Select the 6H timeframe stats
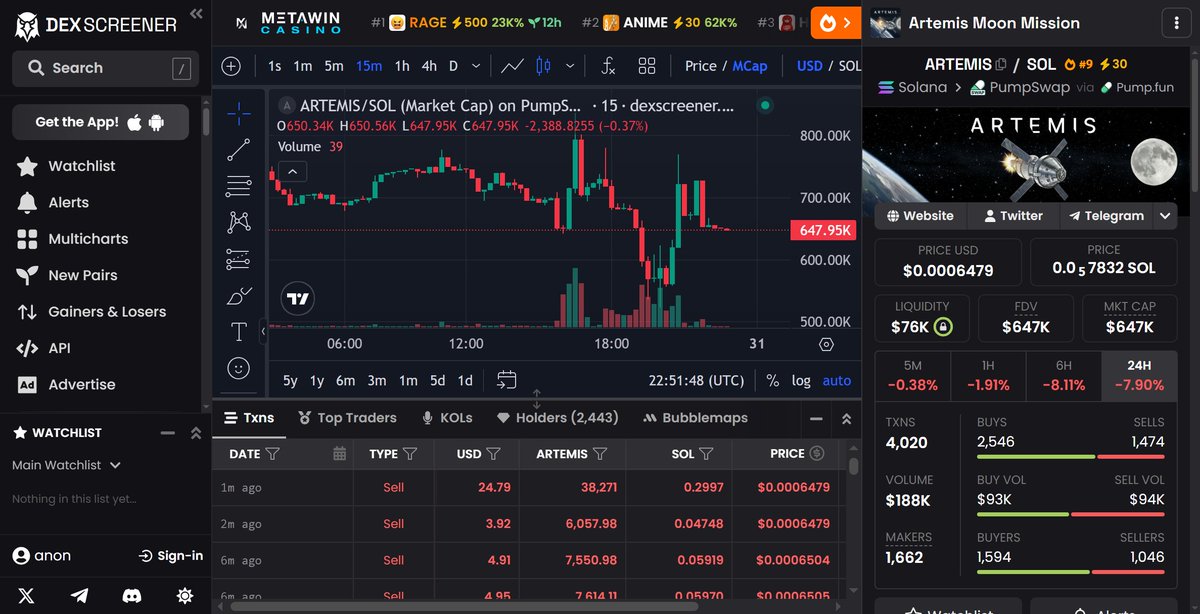 [1063, 376]
